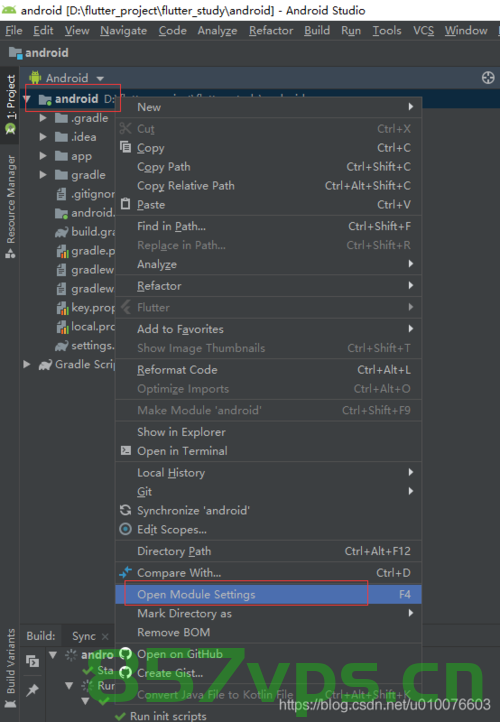Click the Edit Scopes circle icon
This screenshot has width=500, height=722.
[x=125, y=529]
